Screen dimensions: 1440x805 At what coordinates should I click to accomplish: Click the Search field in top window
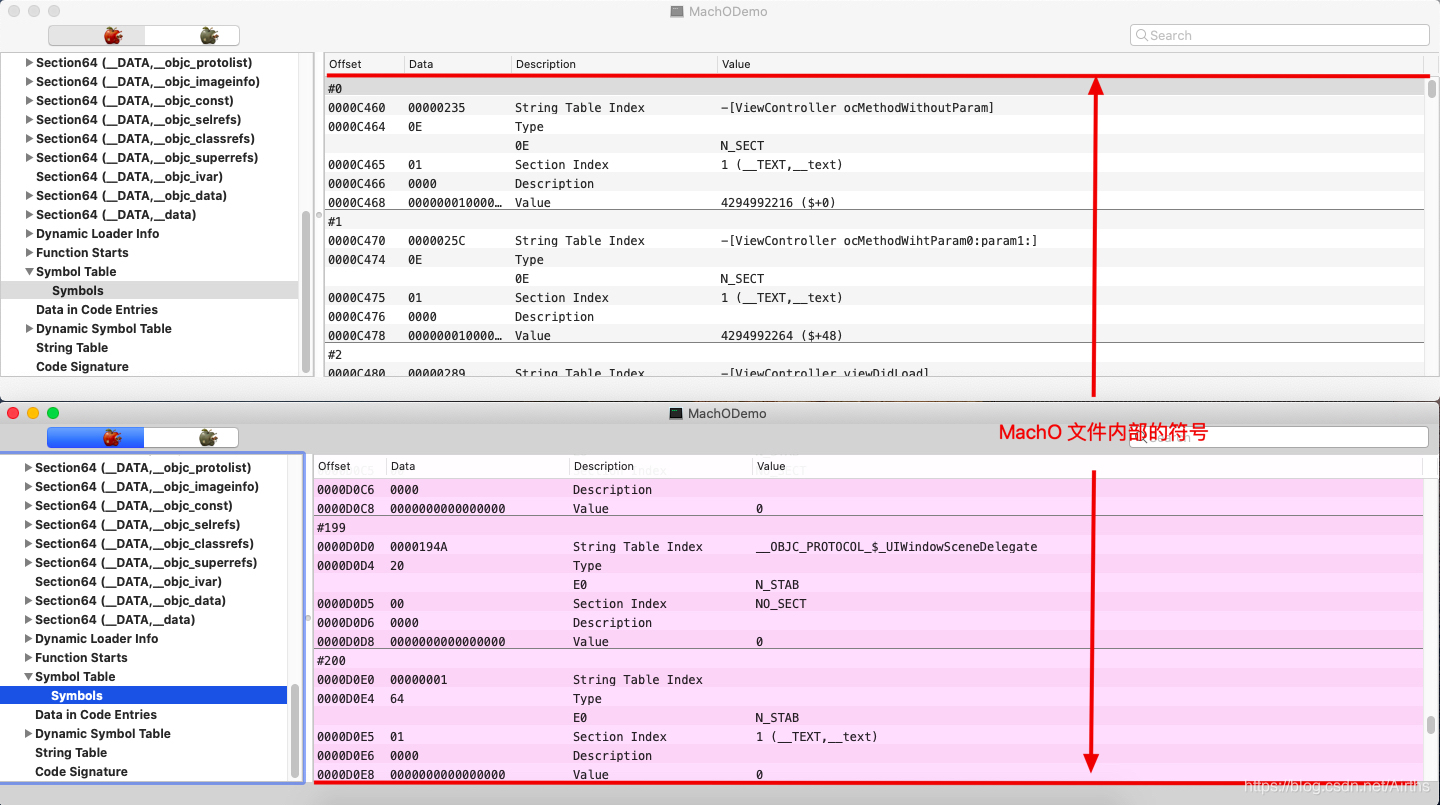pos(1280,35)
